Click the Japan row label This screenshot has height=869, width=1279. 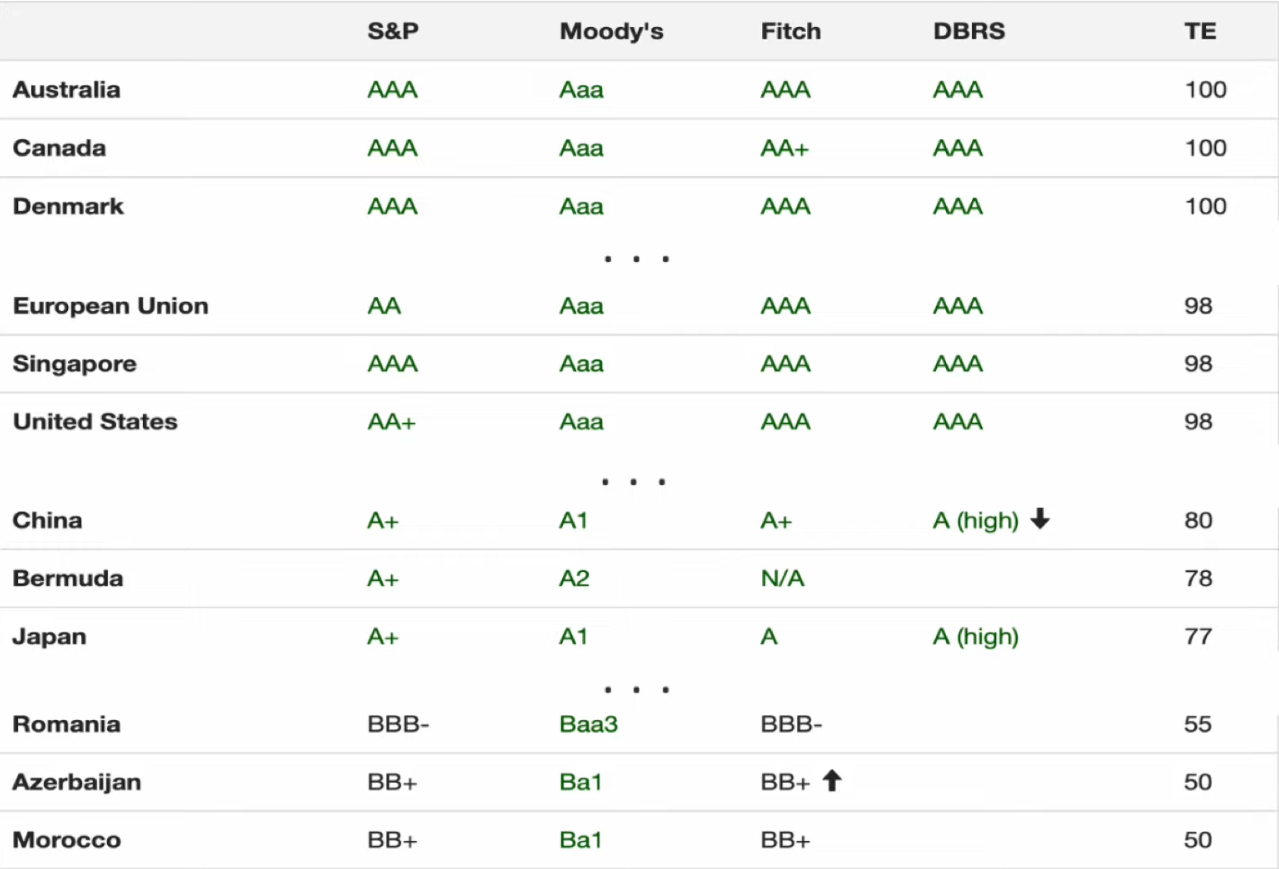(x=49, y=637)
